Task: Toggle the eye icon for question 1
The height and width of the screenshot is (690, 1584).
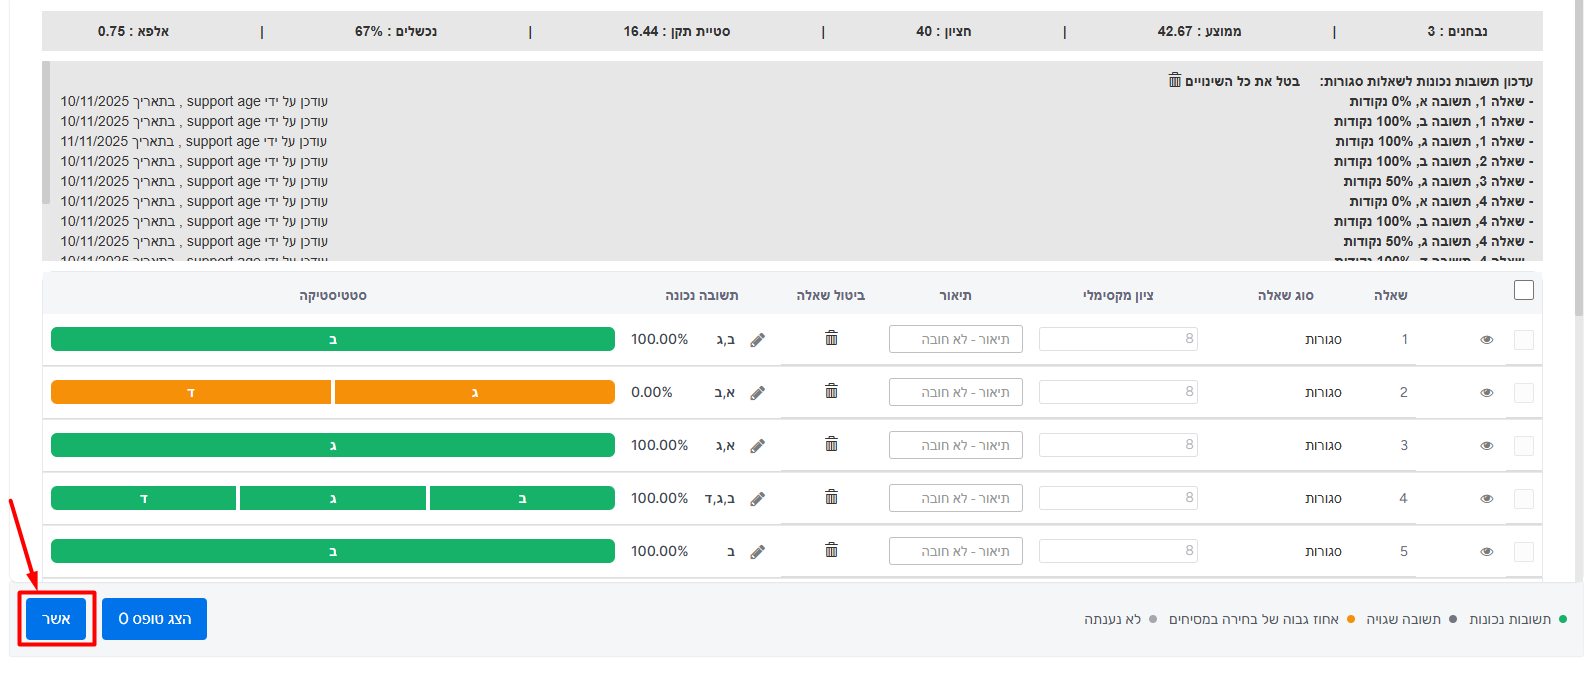Action: coord(1487,340)
